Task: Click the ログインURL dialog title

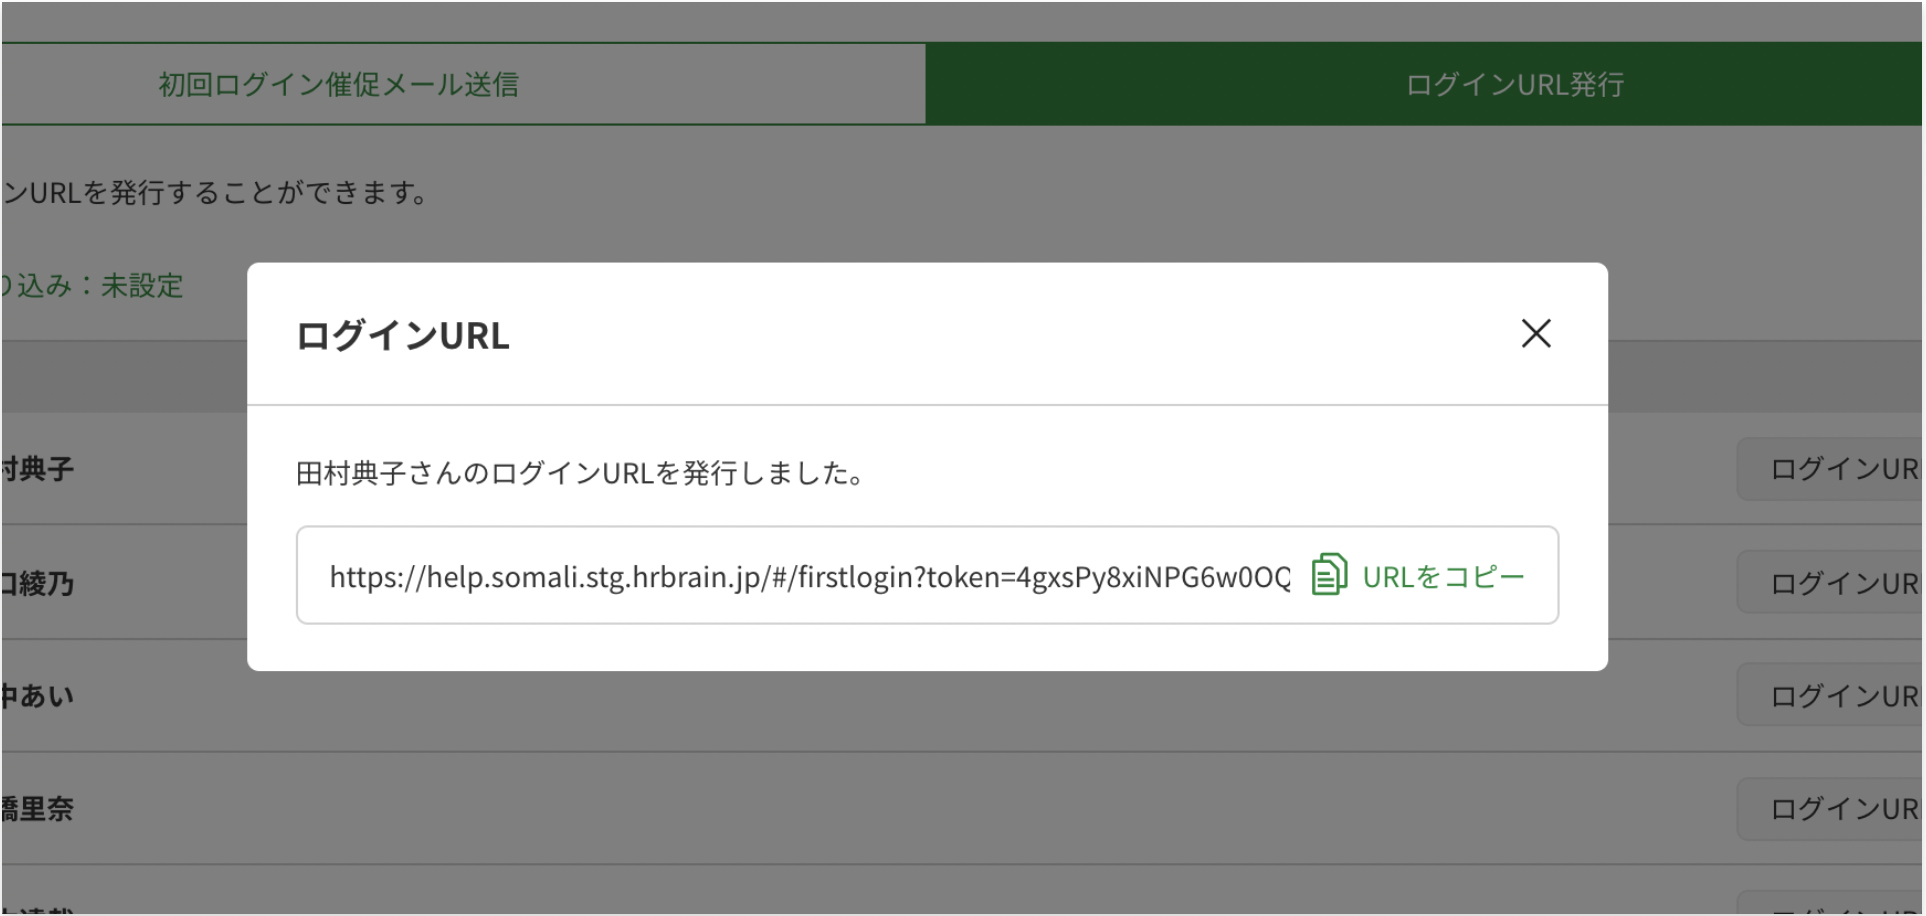Action: point(402,336)
